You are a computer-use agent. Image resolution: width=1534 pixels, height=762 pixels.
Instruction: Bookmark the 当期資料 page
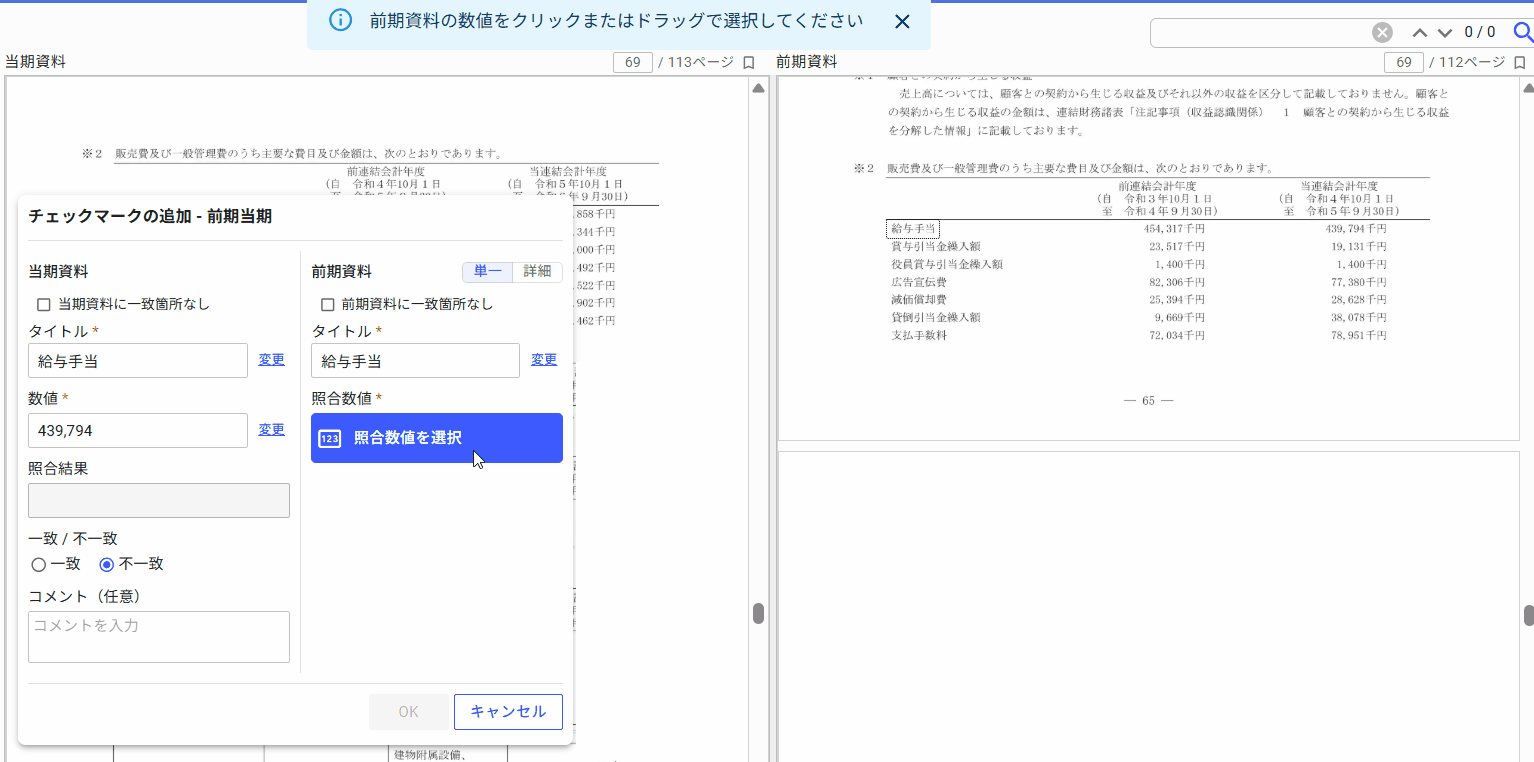(748, 62)
